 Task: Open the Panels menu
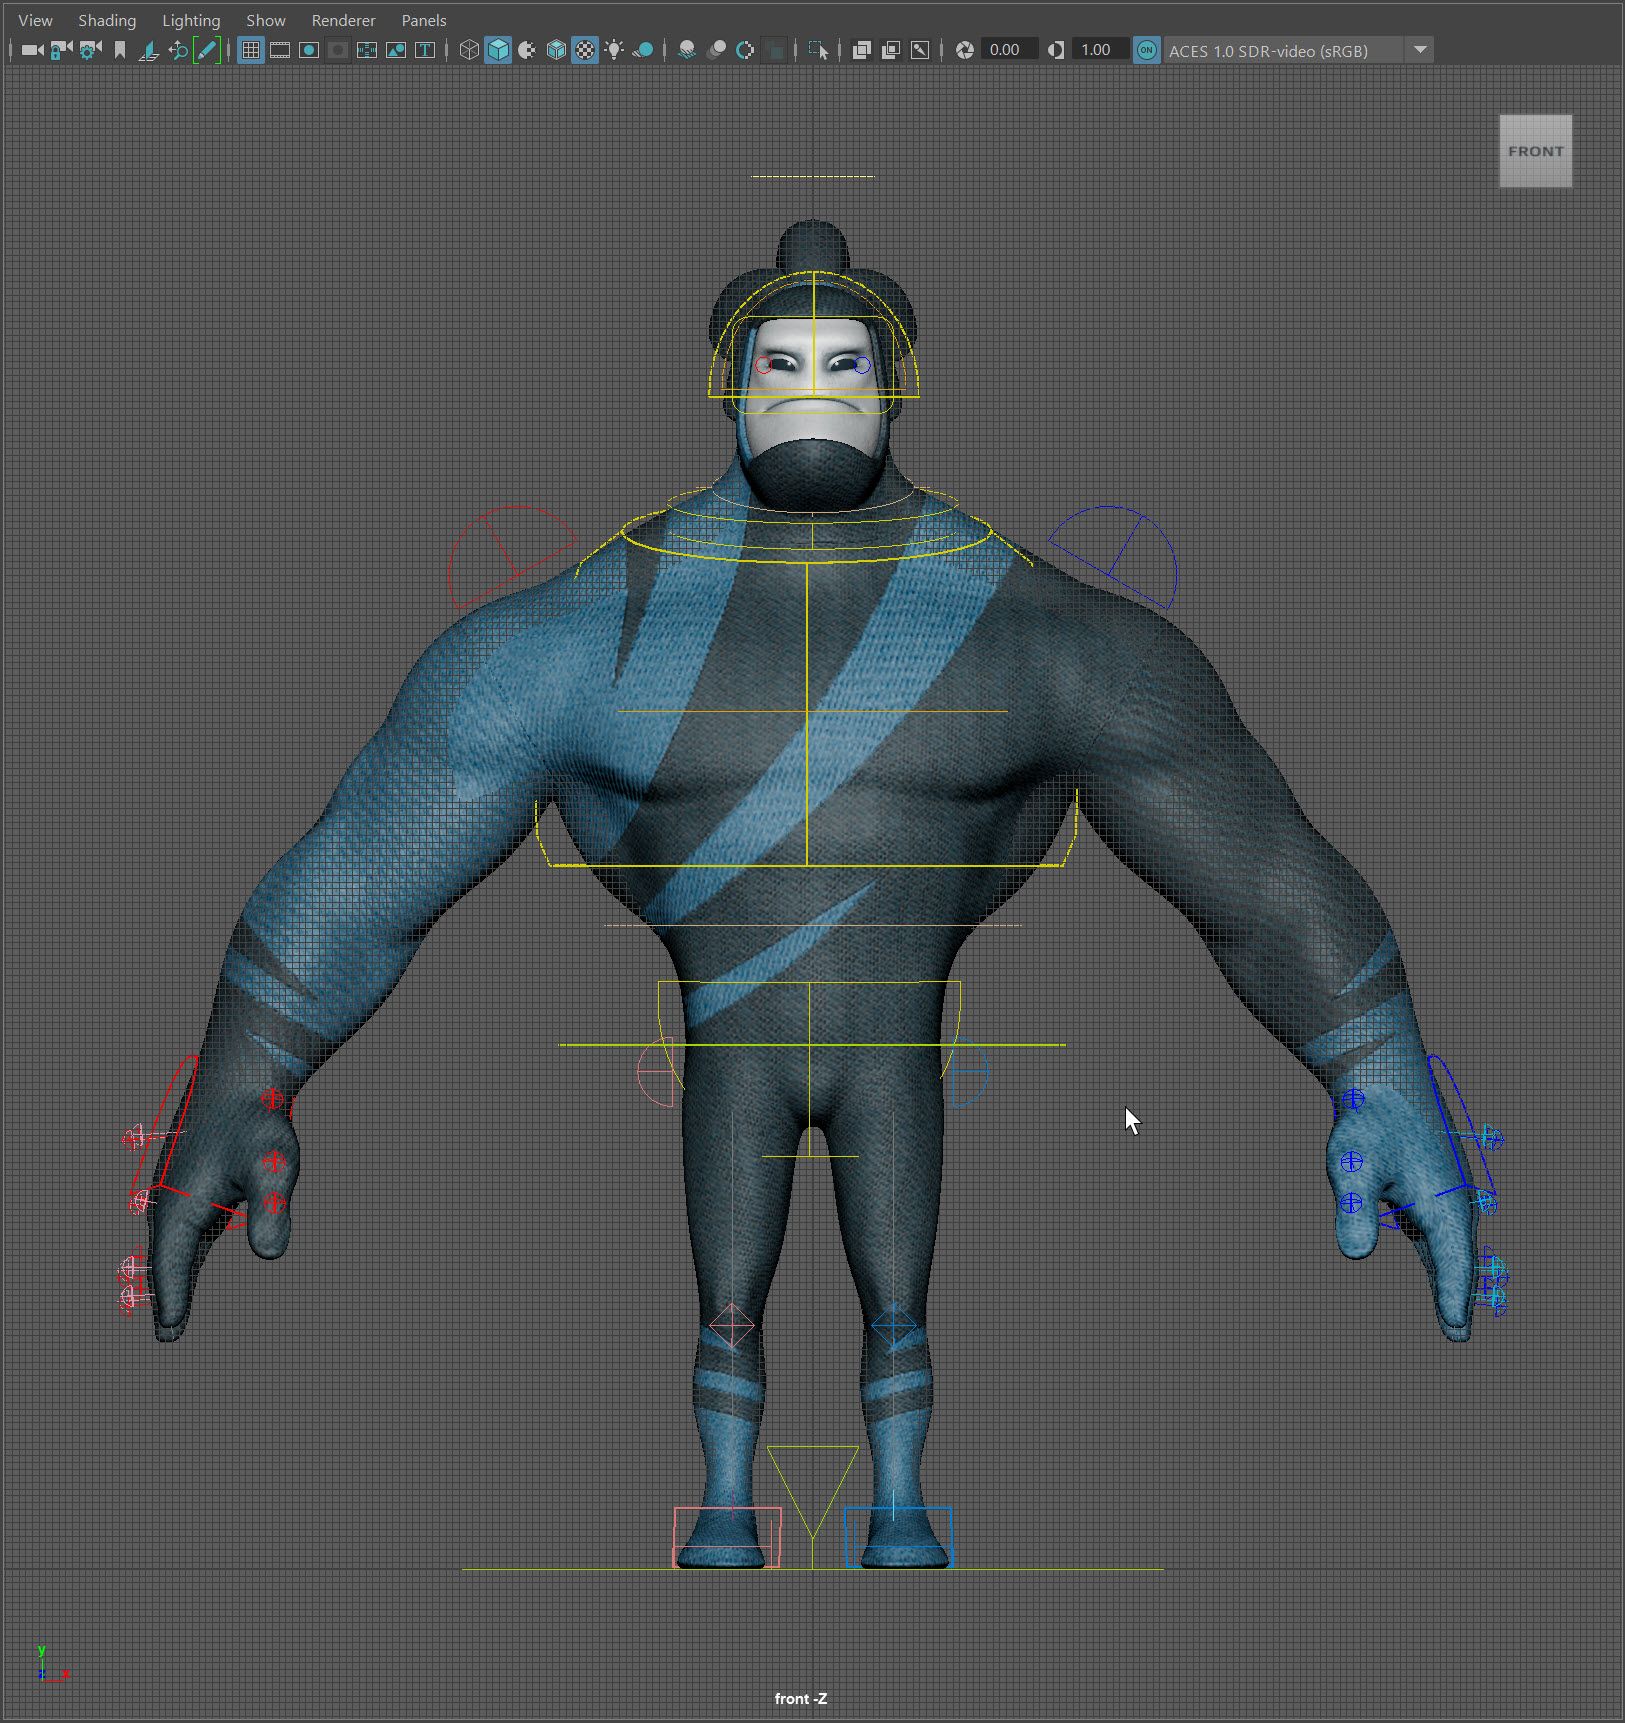pos(423,20)
